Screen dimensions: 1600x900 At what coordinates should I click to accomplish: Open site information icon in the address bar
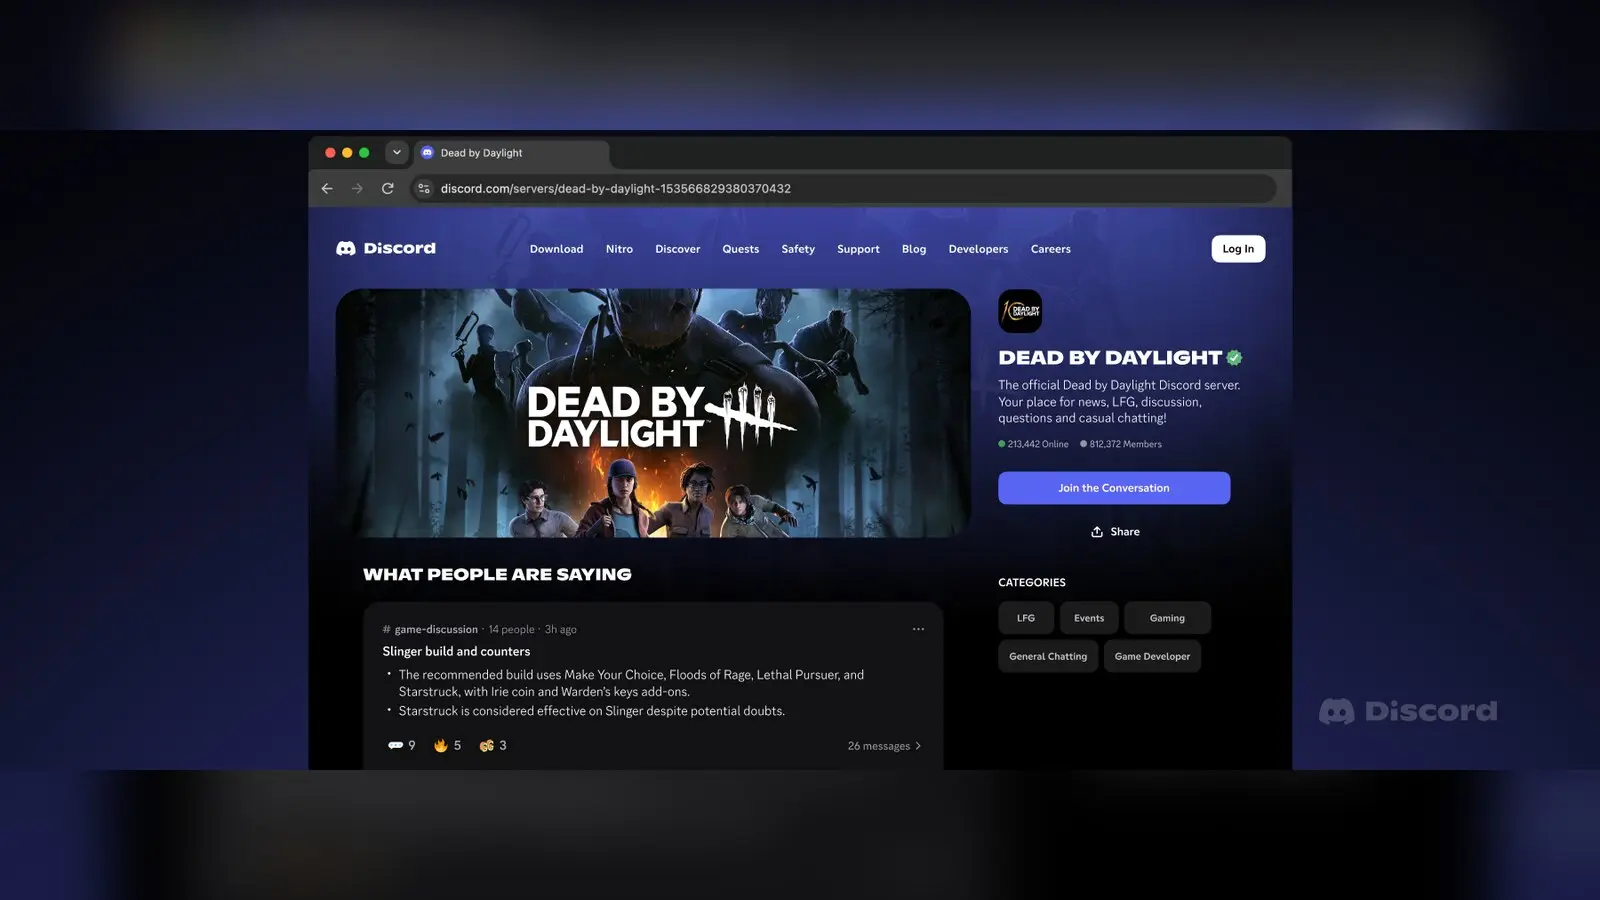(x=424, y=188)
